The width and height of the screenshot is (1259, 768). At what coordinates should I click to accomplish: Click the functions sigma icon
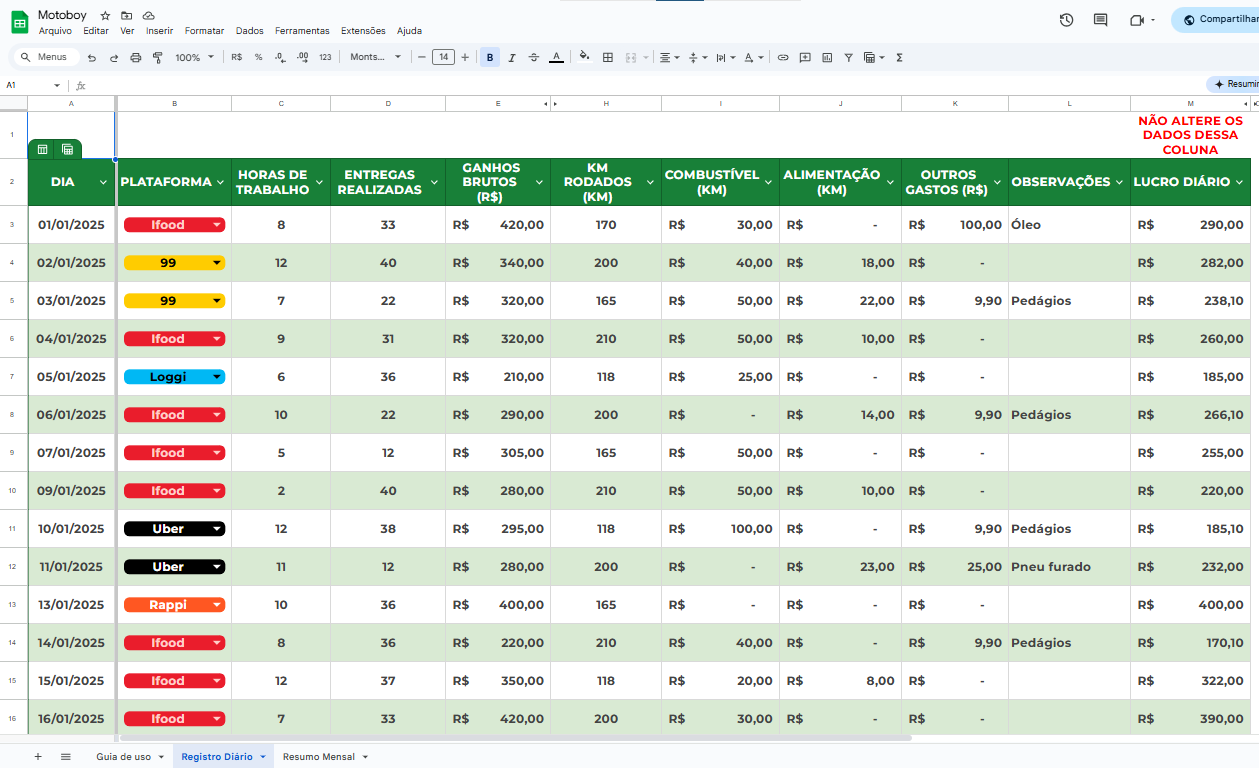899,58
